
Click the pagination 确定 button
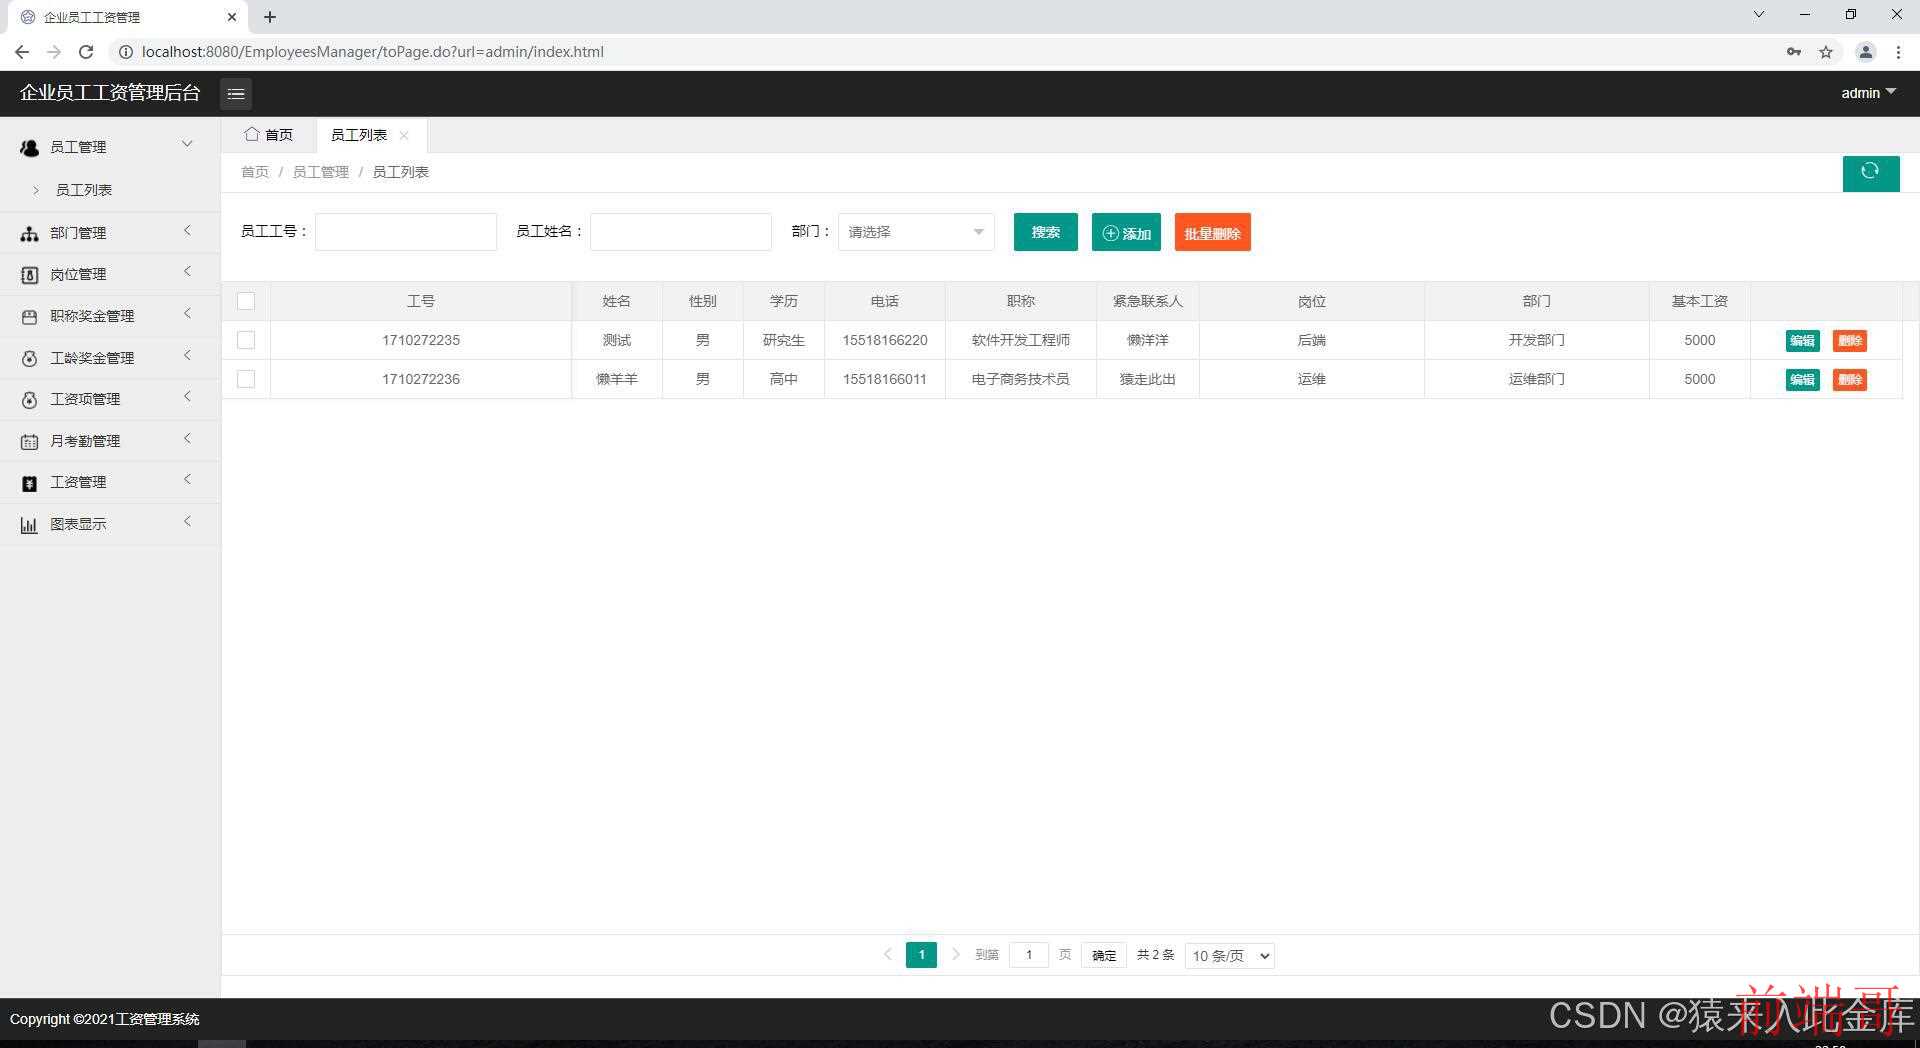(x=1104, y=956)
